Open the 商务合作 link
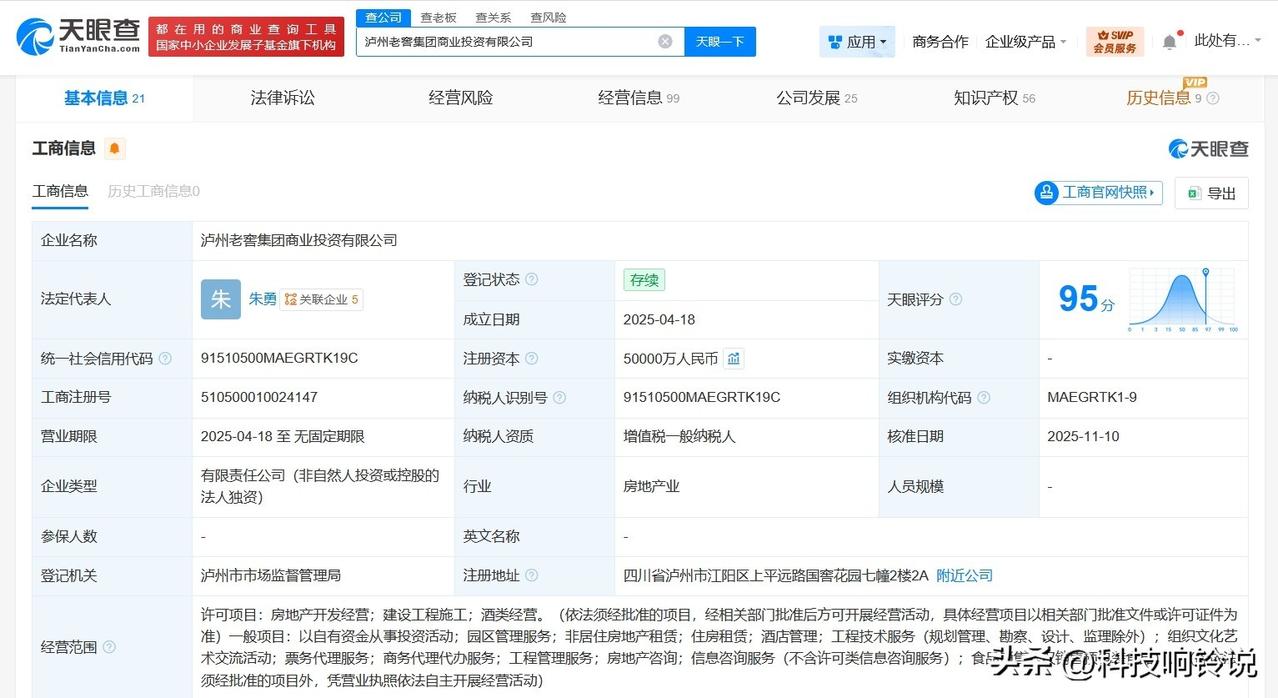Image resolution: width=1278 pixels, height=698 pixels. point(940,42)
